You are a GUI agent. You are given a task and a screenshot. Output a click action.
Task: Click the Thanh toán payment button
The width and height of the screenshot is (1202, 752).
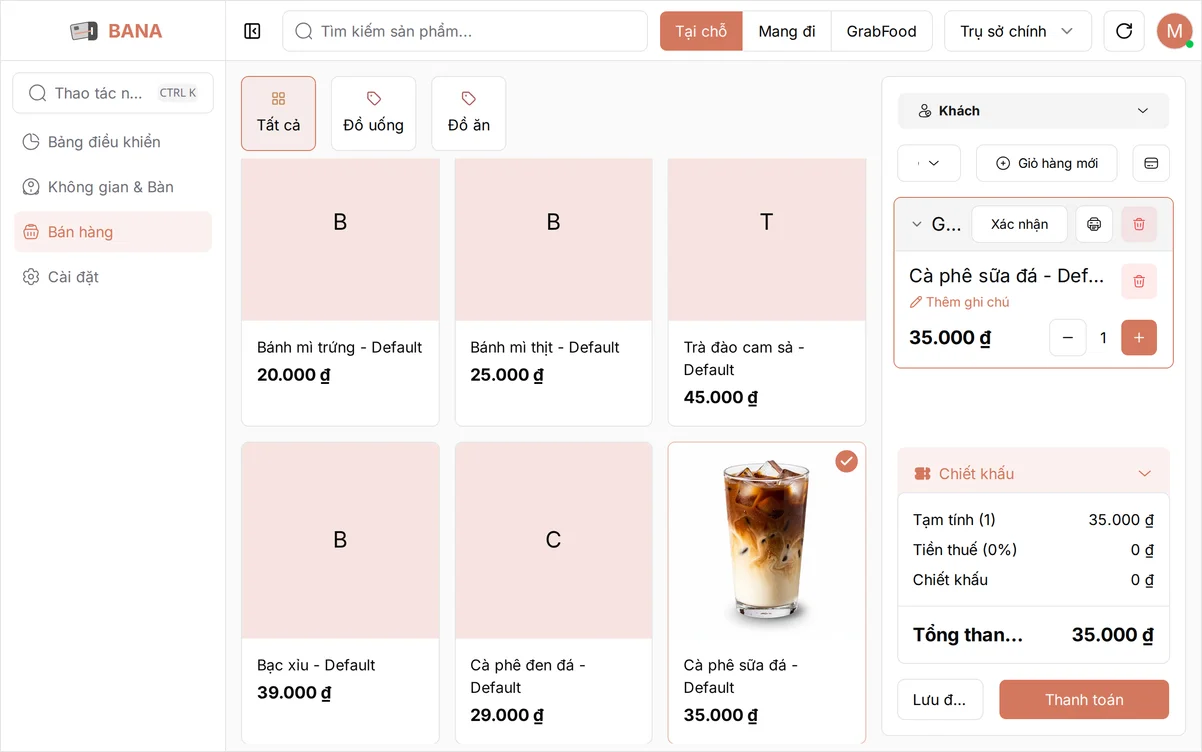point(1084,700)
